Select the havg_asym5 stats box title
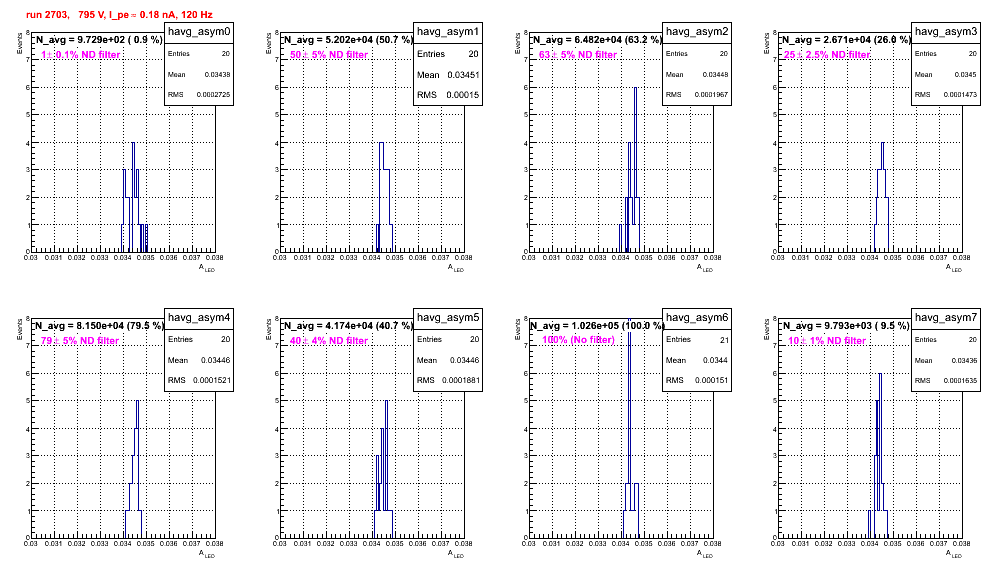The image size is (996, 572). [448, 317]
